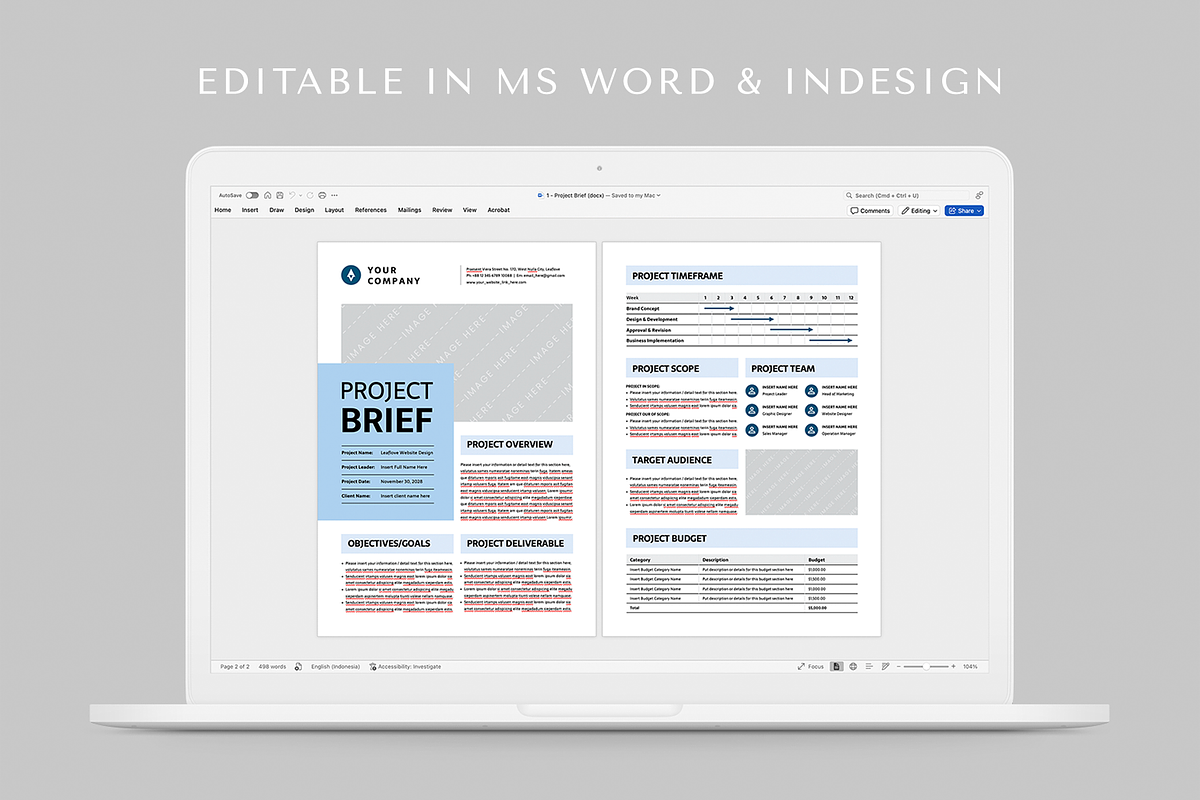The height and width of the screenshot is (800, 1200).
Task: Click the collaboration icon beside the search field
Action: (979, 195)
